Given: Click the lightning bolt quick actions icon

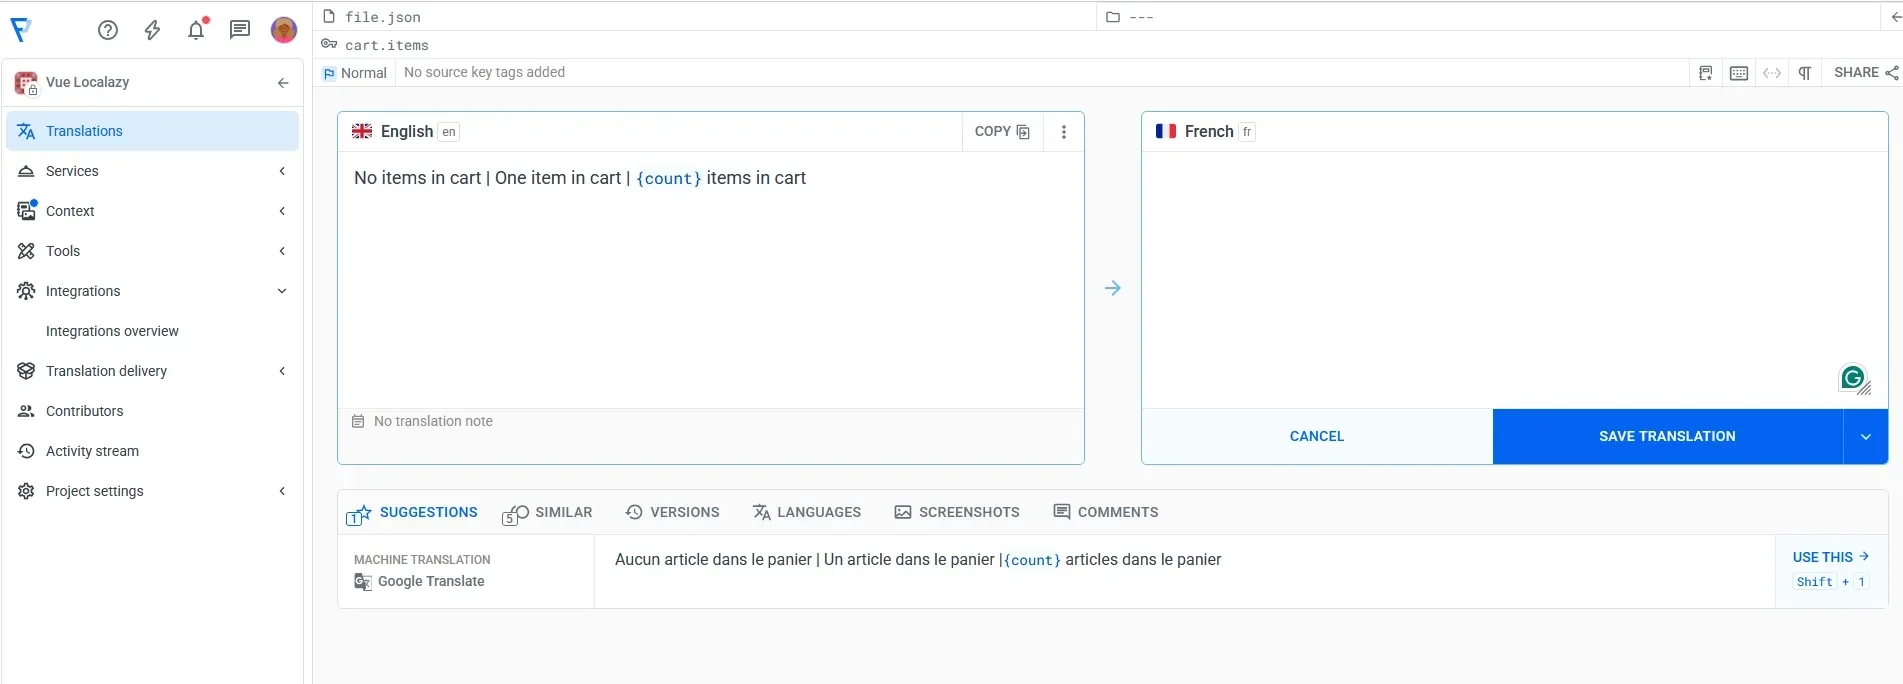Looking at the screenshot, I should click(152, 30).
